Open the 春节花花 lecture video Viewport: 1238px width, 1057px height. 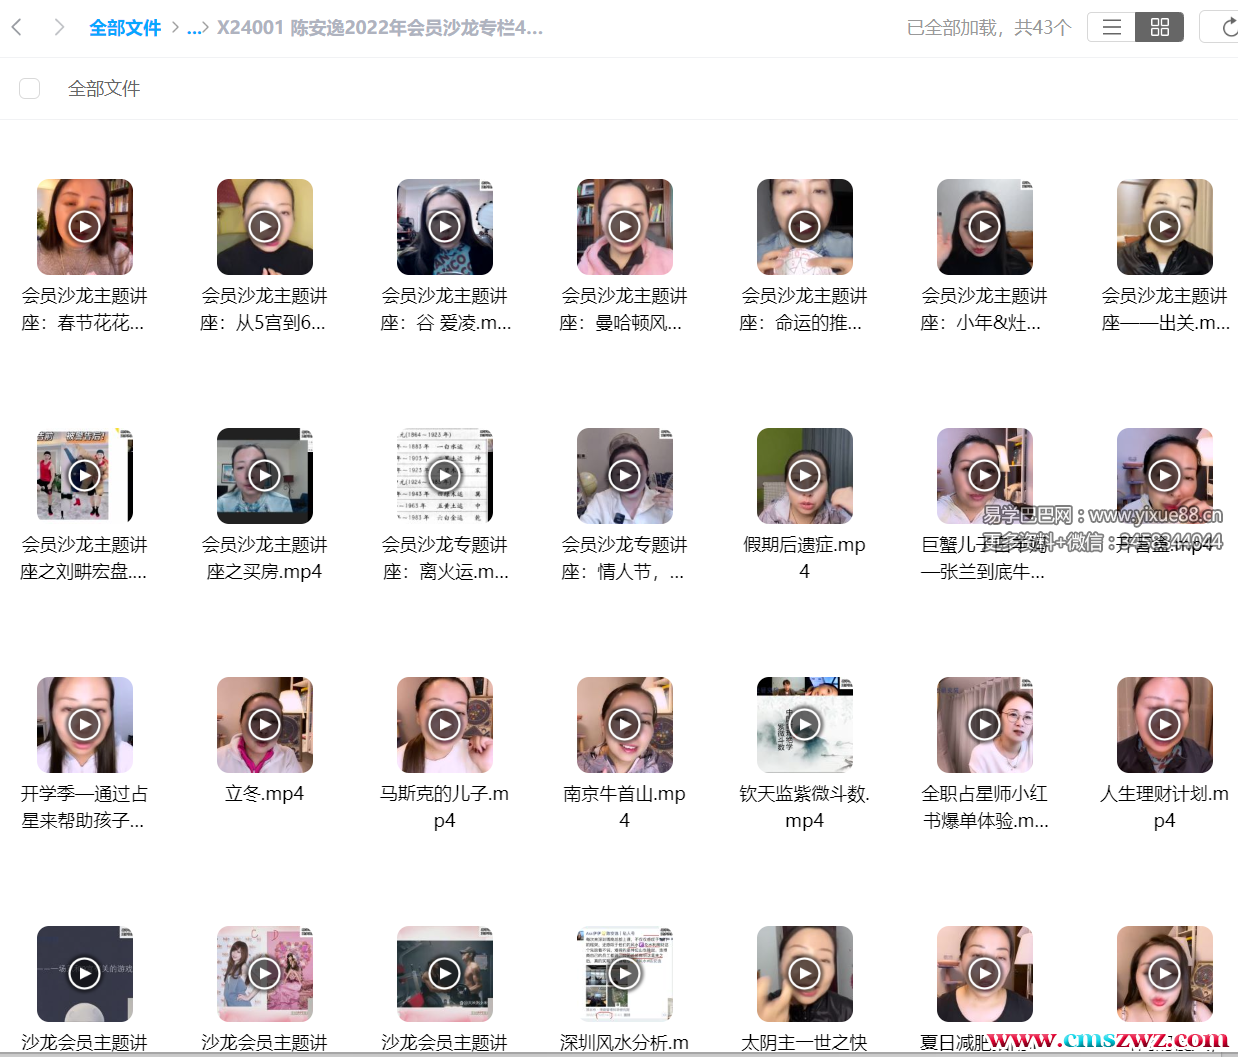click(84, 226)
